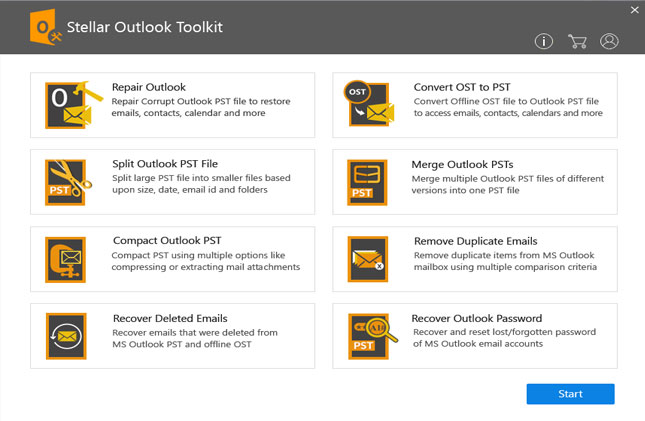645x421 pixels.
Task: Select the Repair Outlook hammer icon
Action: (x=74, y=105)
